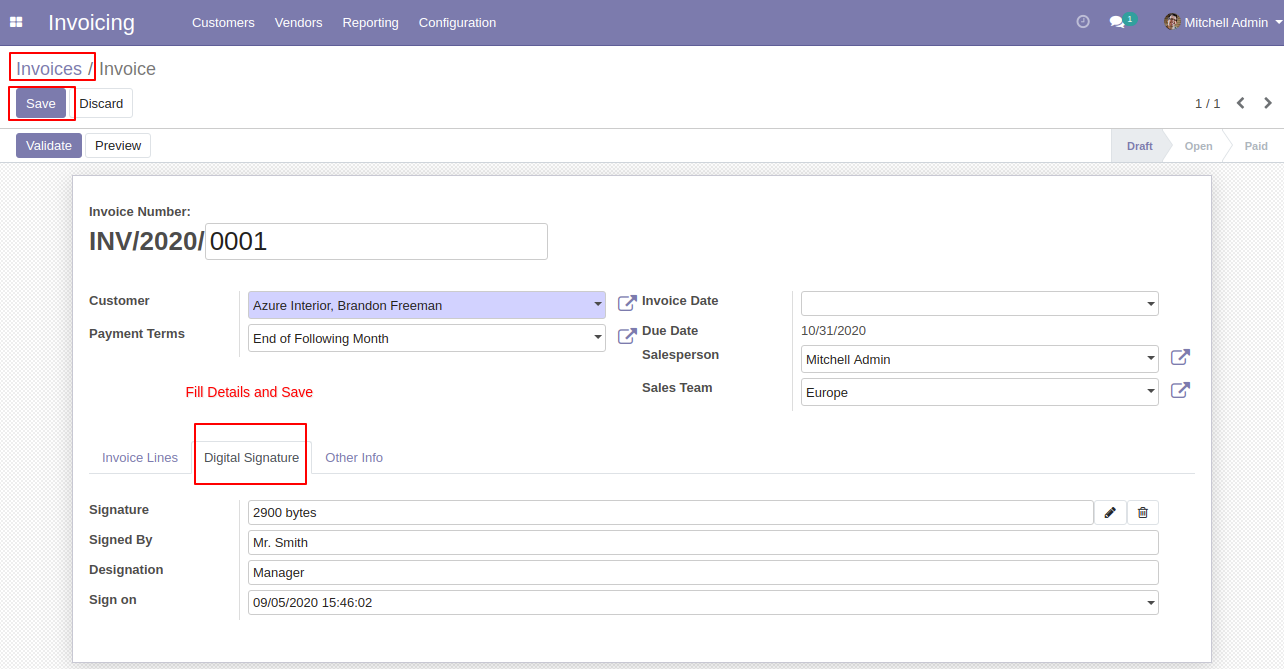Click the Mitchell Admin avatar picture
The height and width of the screenshot is (669, 1284).
pyautogui.click(x=1172, y=22)
